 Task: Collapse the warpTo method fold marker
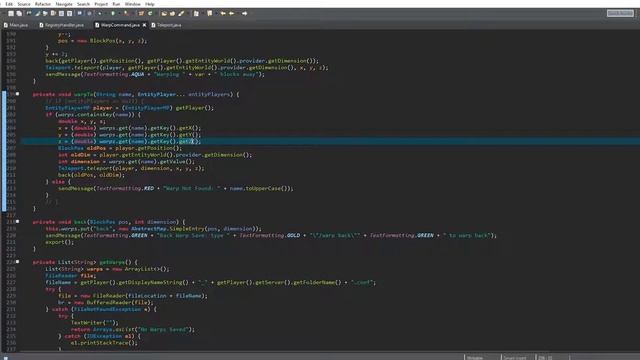pyautogui.click(x=18, y=94)
